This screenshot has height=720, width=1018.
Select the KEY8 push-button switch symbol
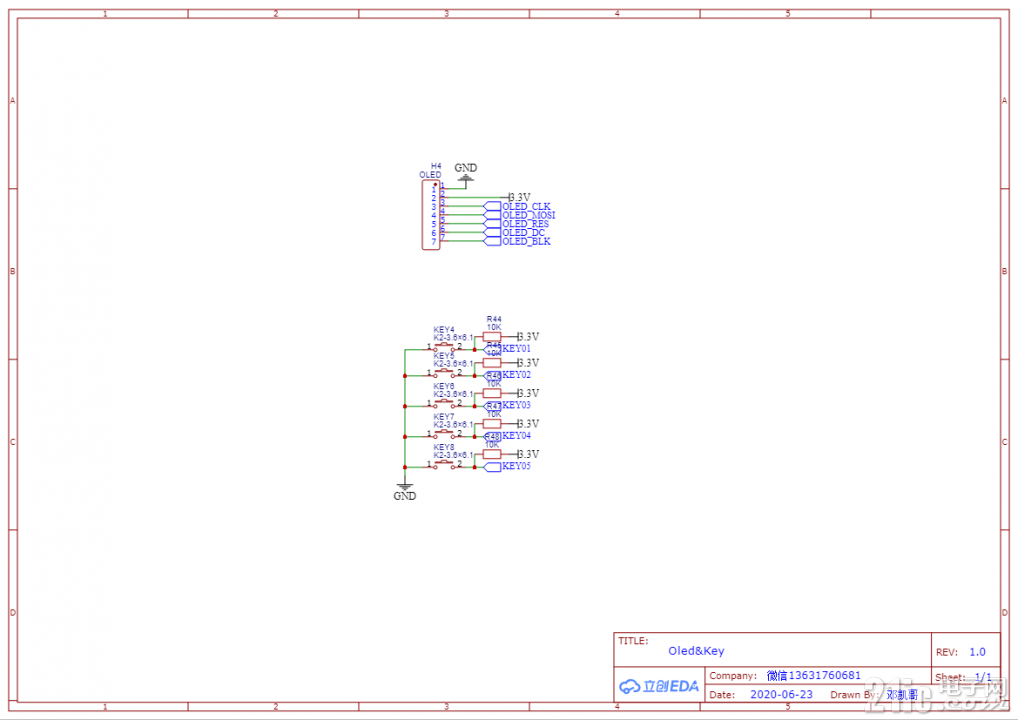[x=445, y=465]
